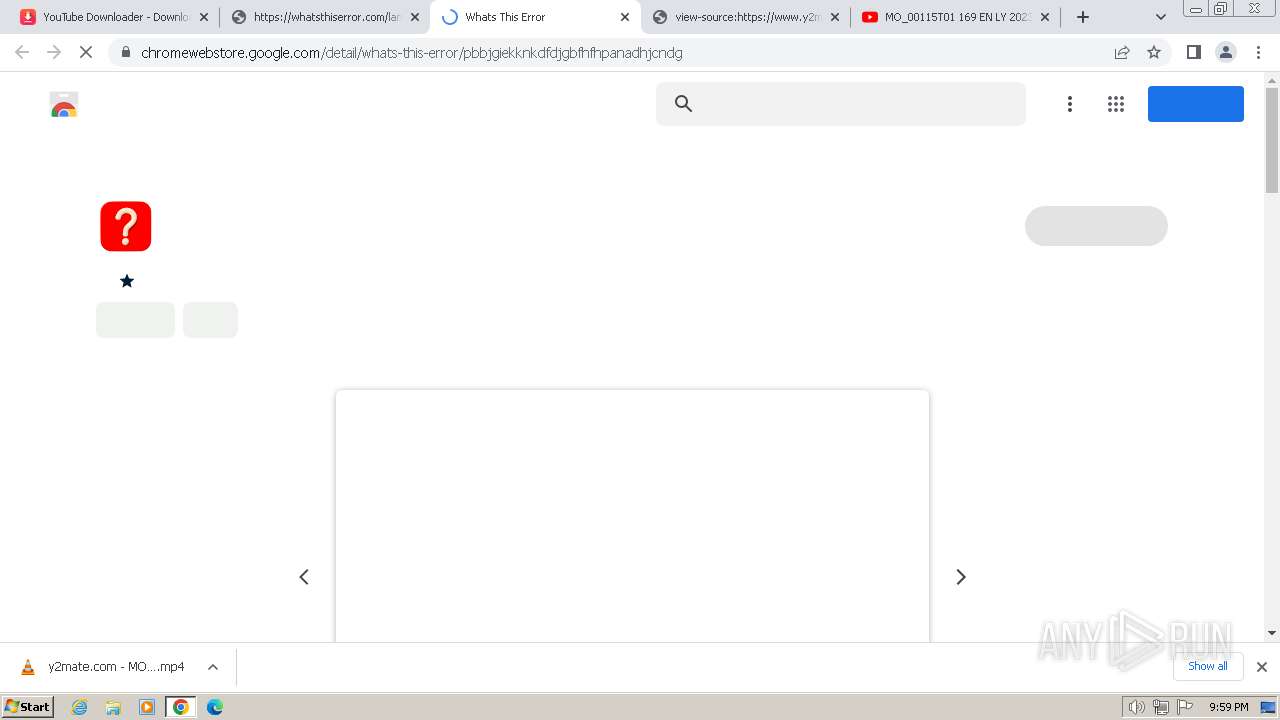Click the Action Center flag icon
This screenshot has height=720, width=1280.
[x=1185, y=707]
